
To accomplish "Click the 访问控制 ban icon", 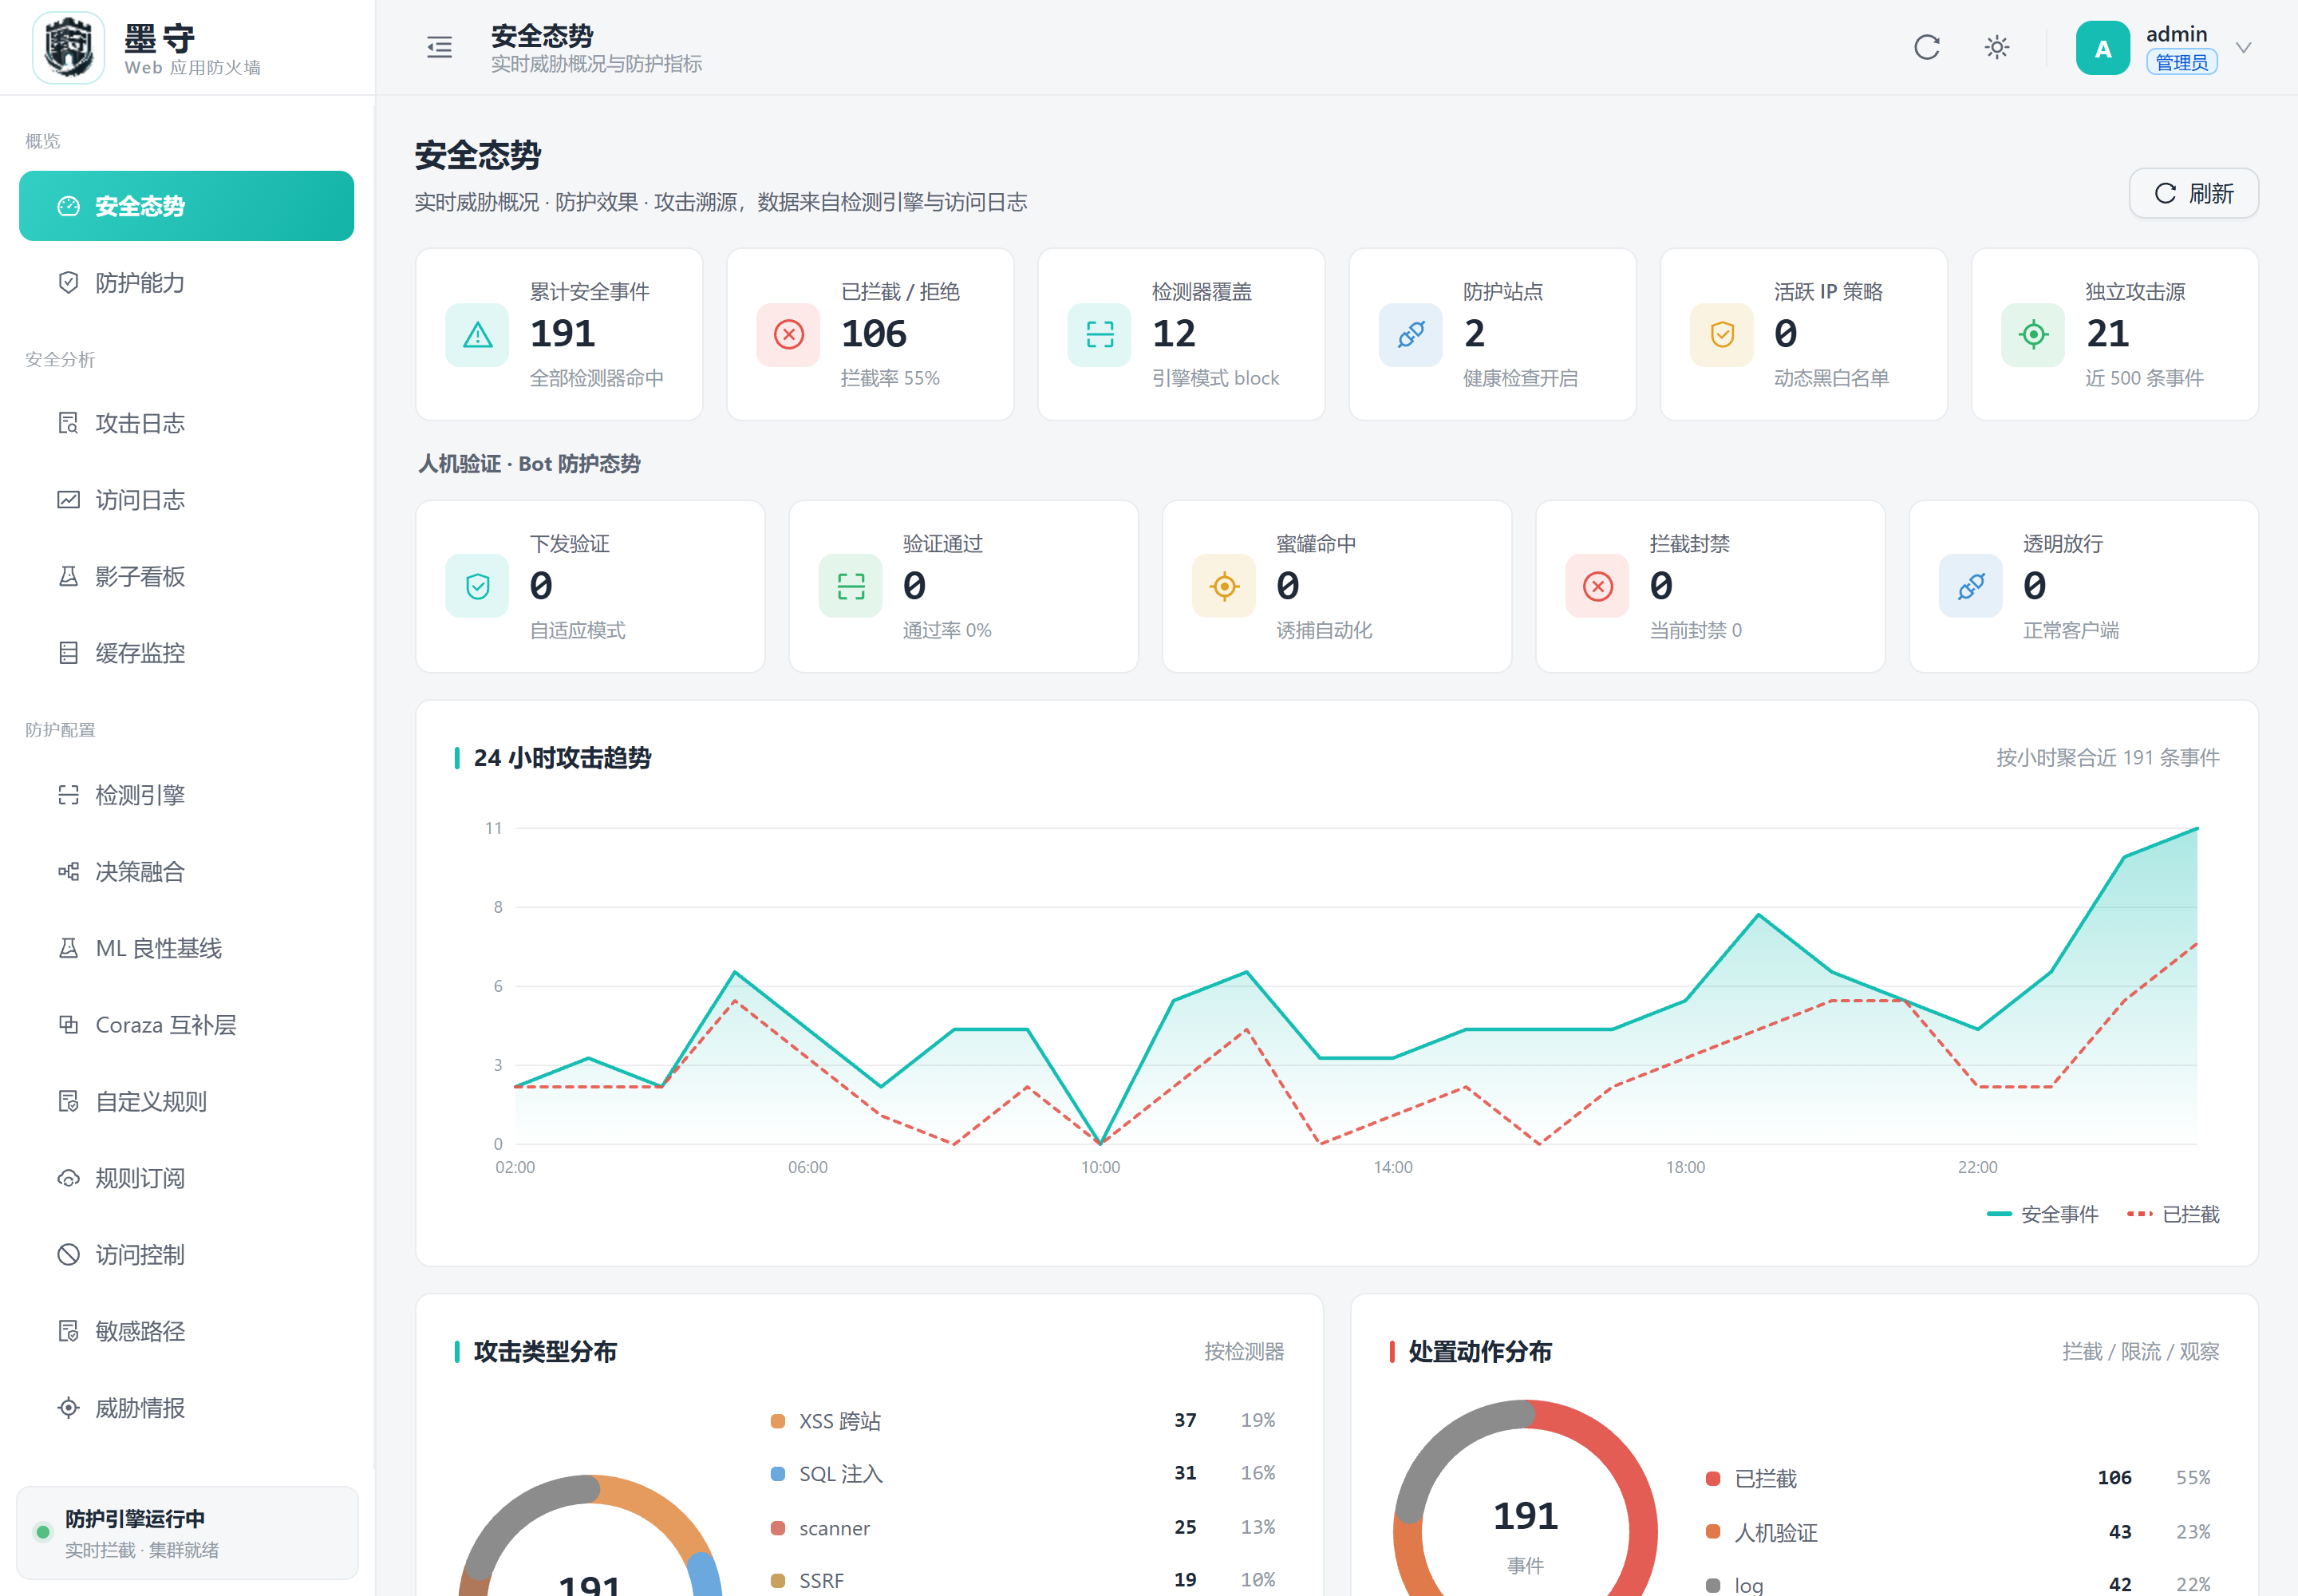I will click(68, 1255).
